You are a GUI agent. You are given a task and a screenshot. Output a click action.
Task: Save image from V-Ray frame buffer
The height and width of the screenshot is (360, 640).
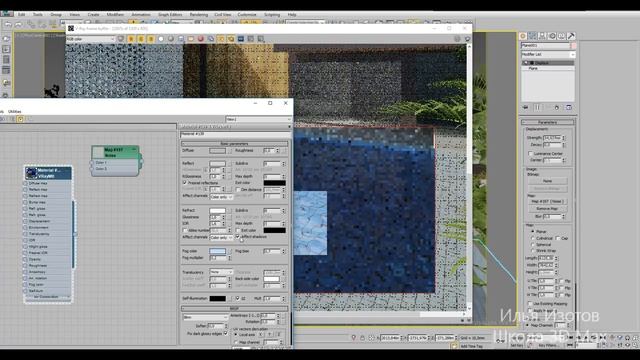coord(181,39)
